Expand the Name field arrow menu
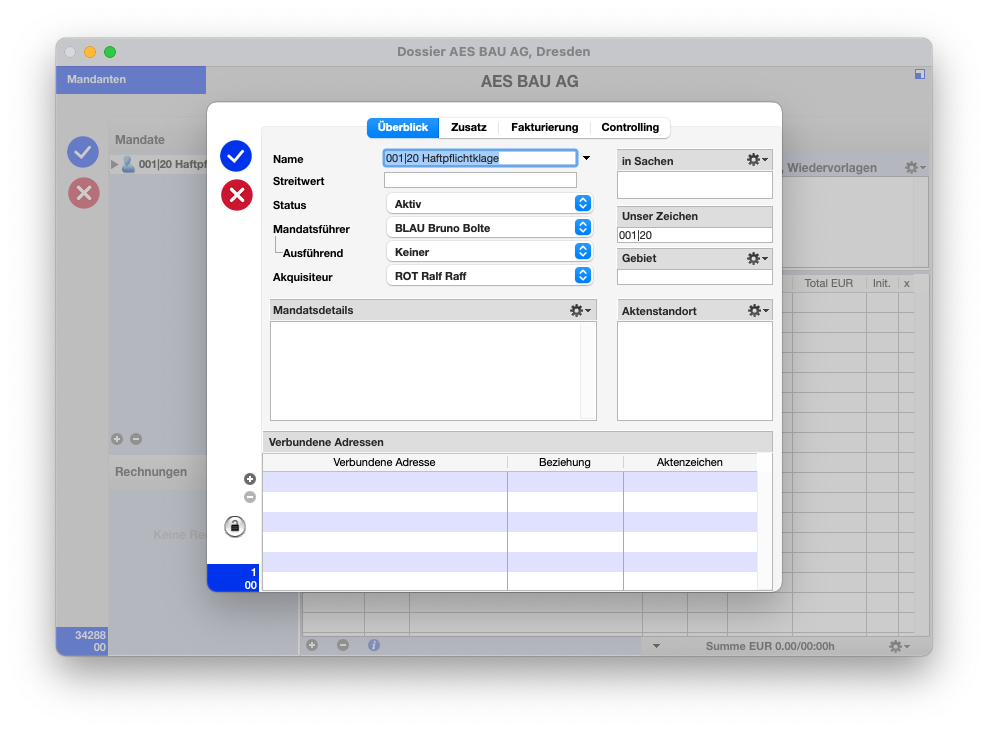This screenshot has width=988, height=730. click(x=587, y=158)
